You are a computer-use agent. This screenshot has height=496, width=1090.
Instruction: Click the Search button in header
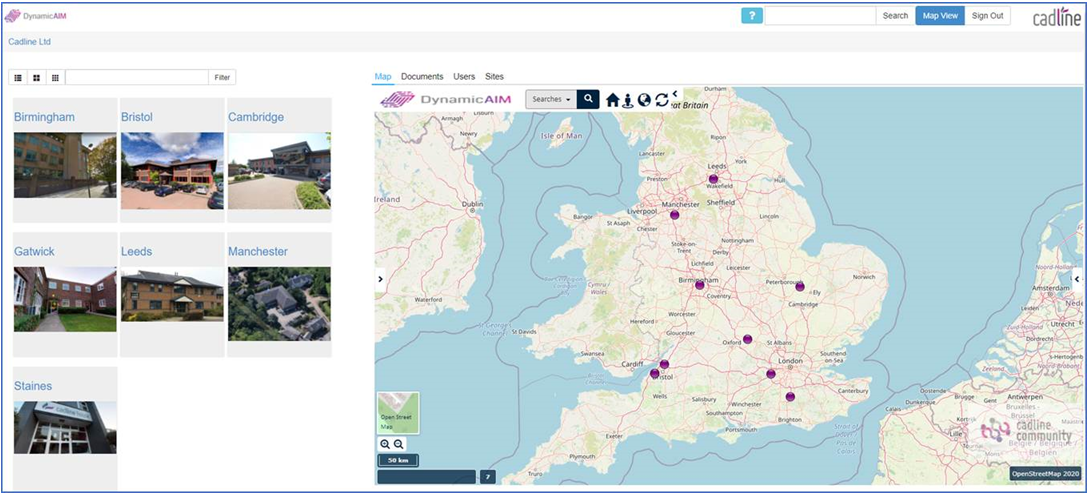pos(895,15)
